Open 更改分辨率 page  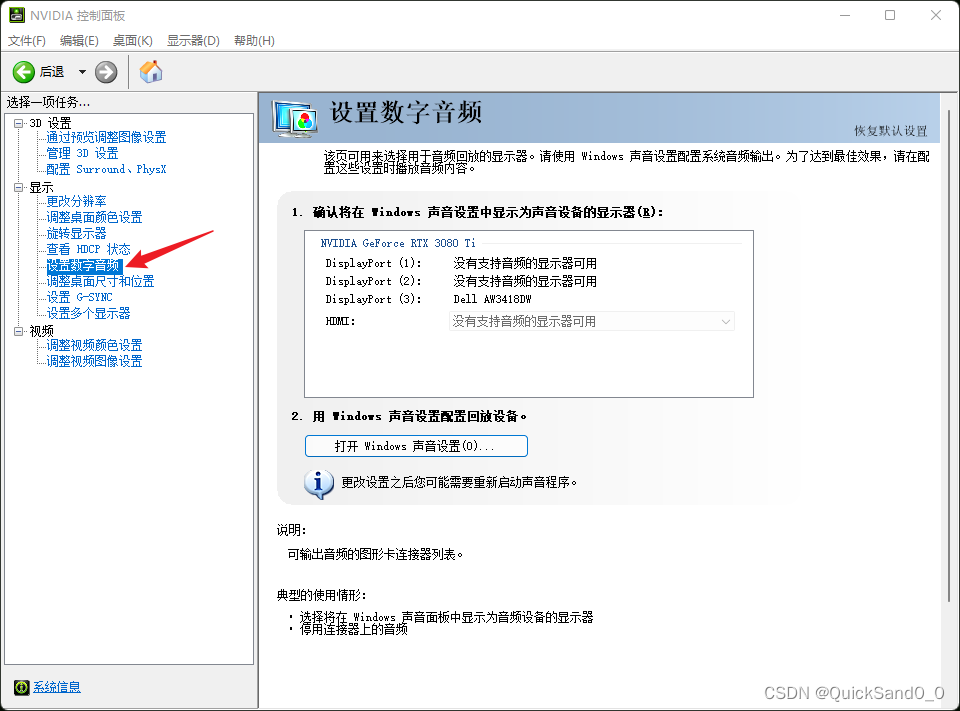pyautogui.click(x=76, y=201)
